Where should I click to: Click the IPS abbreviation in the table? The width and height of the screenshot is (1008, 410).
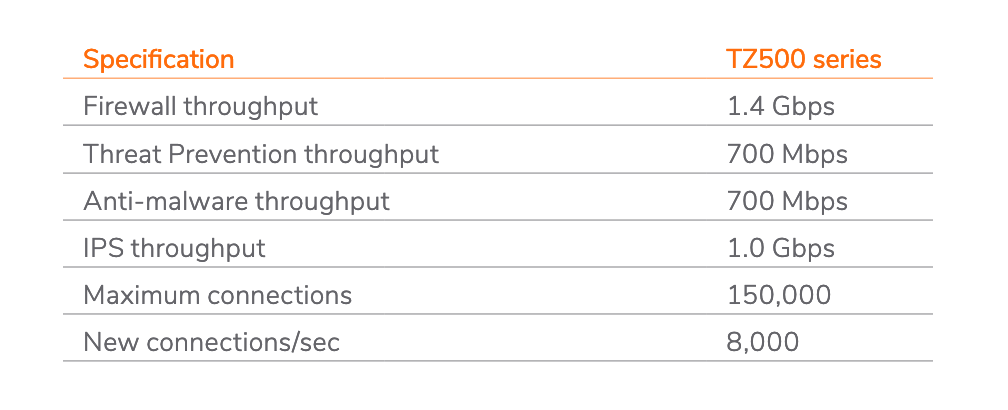tap(101, 248)
